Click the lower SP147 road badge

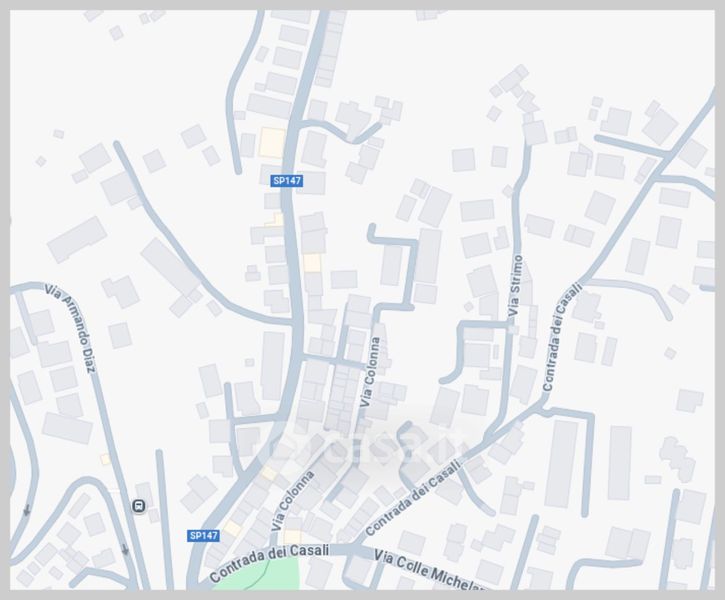point(203,535)
